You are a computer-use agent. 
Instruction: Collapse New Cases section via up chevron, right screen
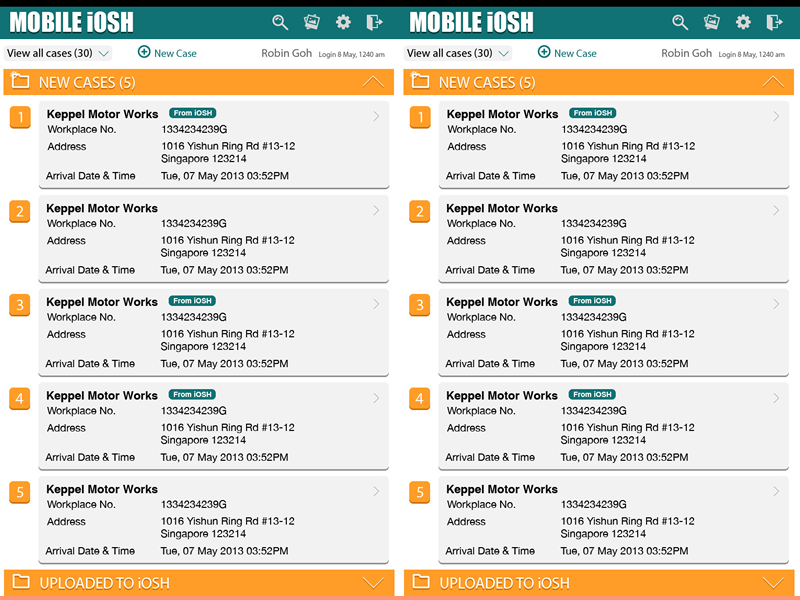(773, 82)
